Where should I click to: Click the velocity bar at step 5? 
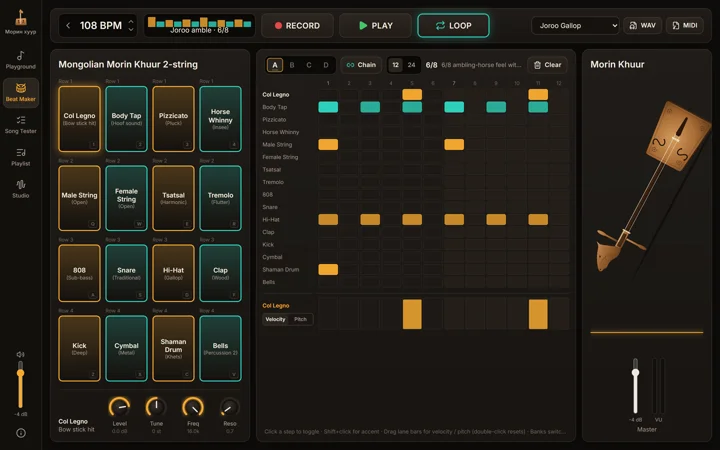pyautogui.click(x=412, y=314)
